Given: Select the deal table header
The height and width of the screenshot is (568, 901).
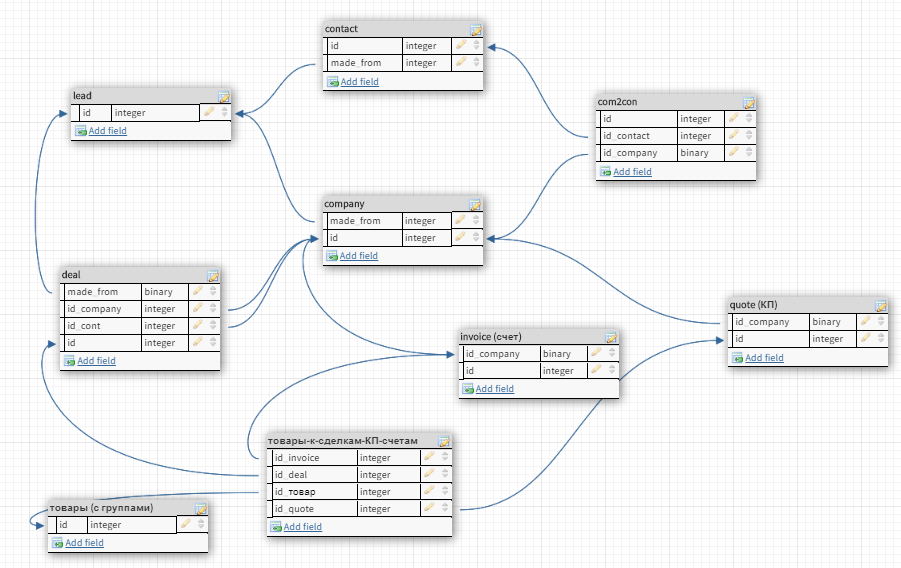Looking at the screenshot, I should (x=140, y=275).
